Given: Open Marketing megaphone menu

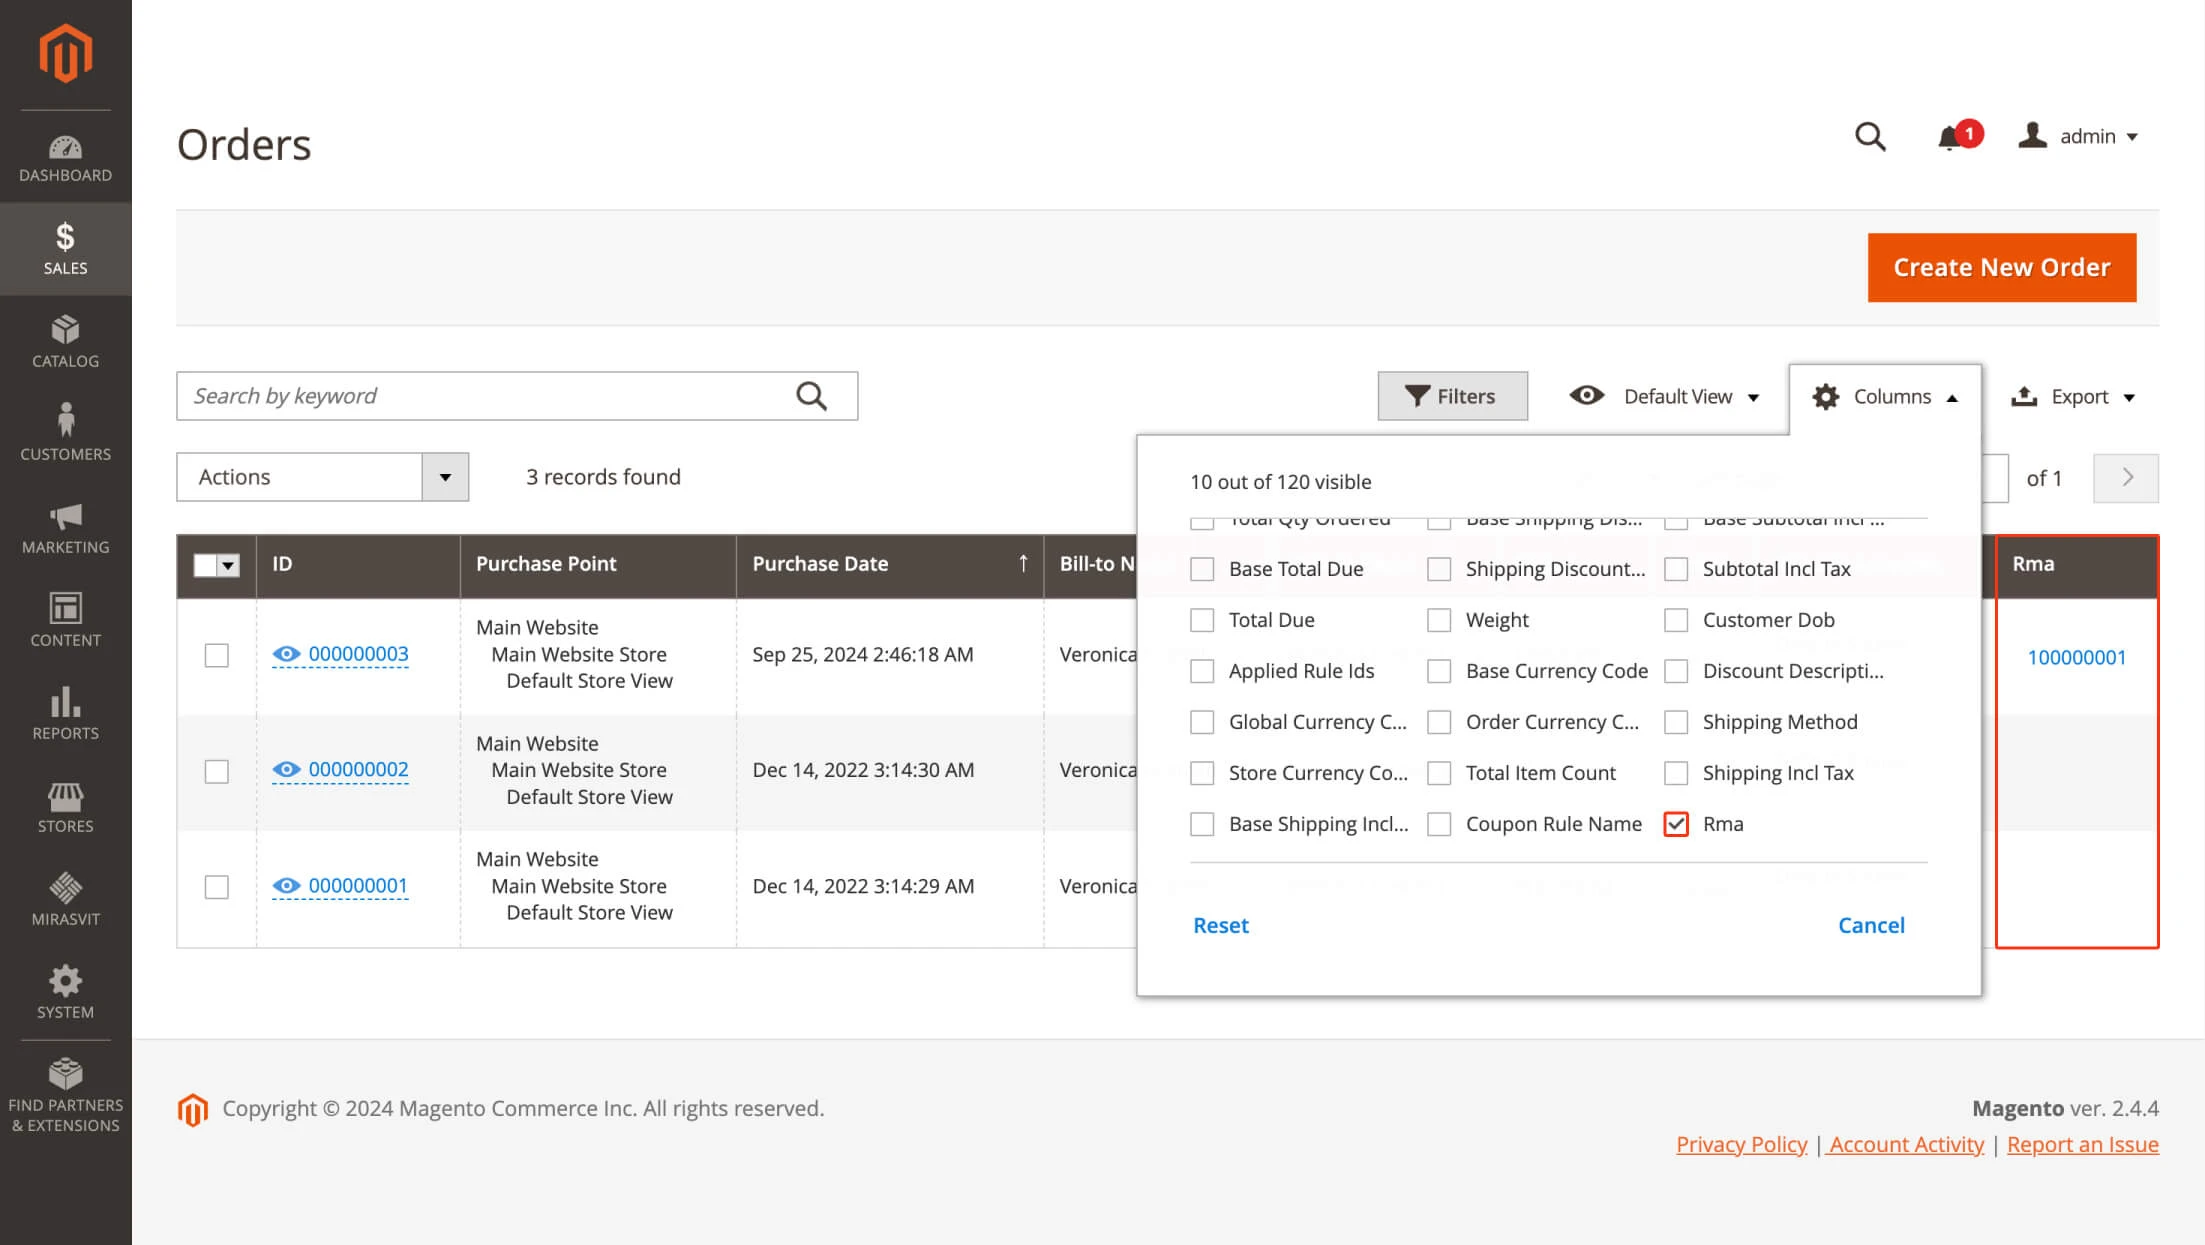Looking at the screenshot, I should click(x=65, y=528).
